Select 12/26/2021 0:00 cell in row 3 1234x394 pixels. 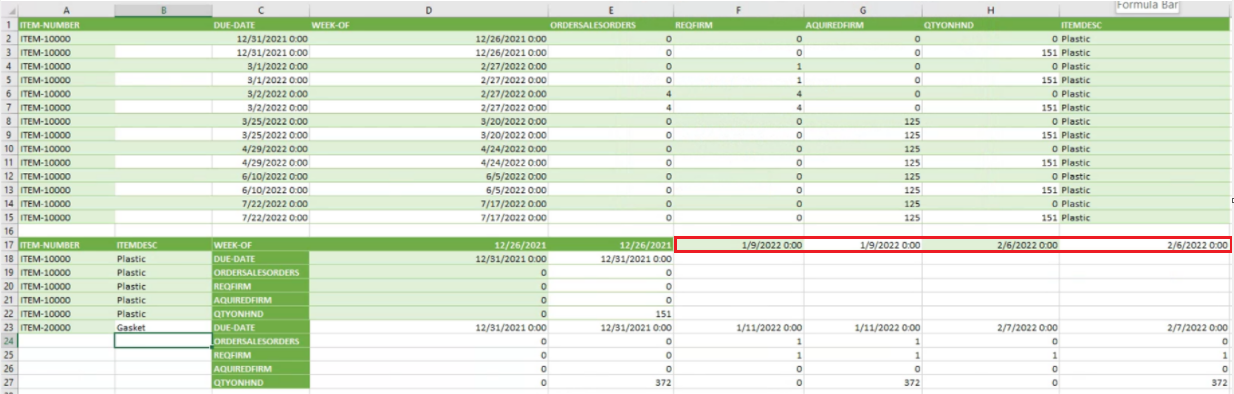429,52
